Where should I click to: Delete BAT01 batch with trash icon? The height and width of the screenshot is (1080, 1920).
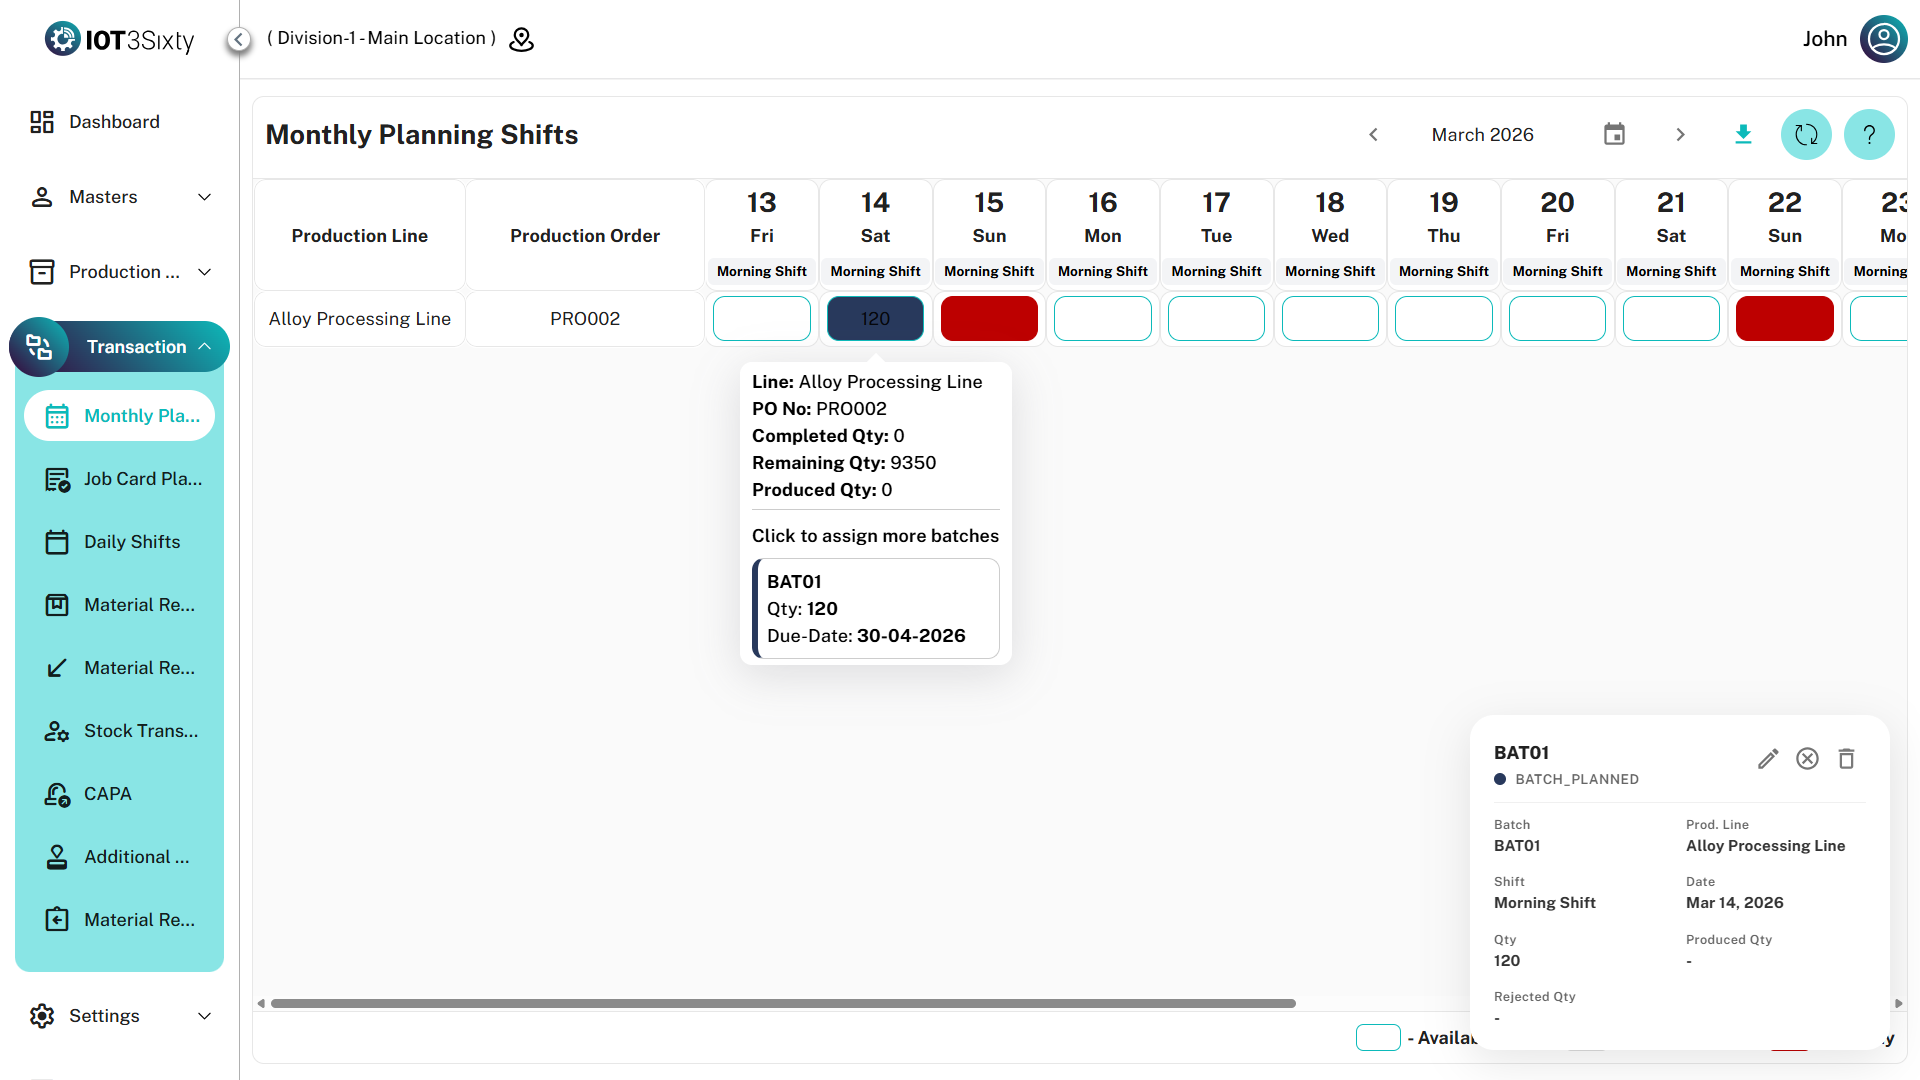[x=1846, y=759]
